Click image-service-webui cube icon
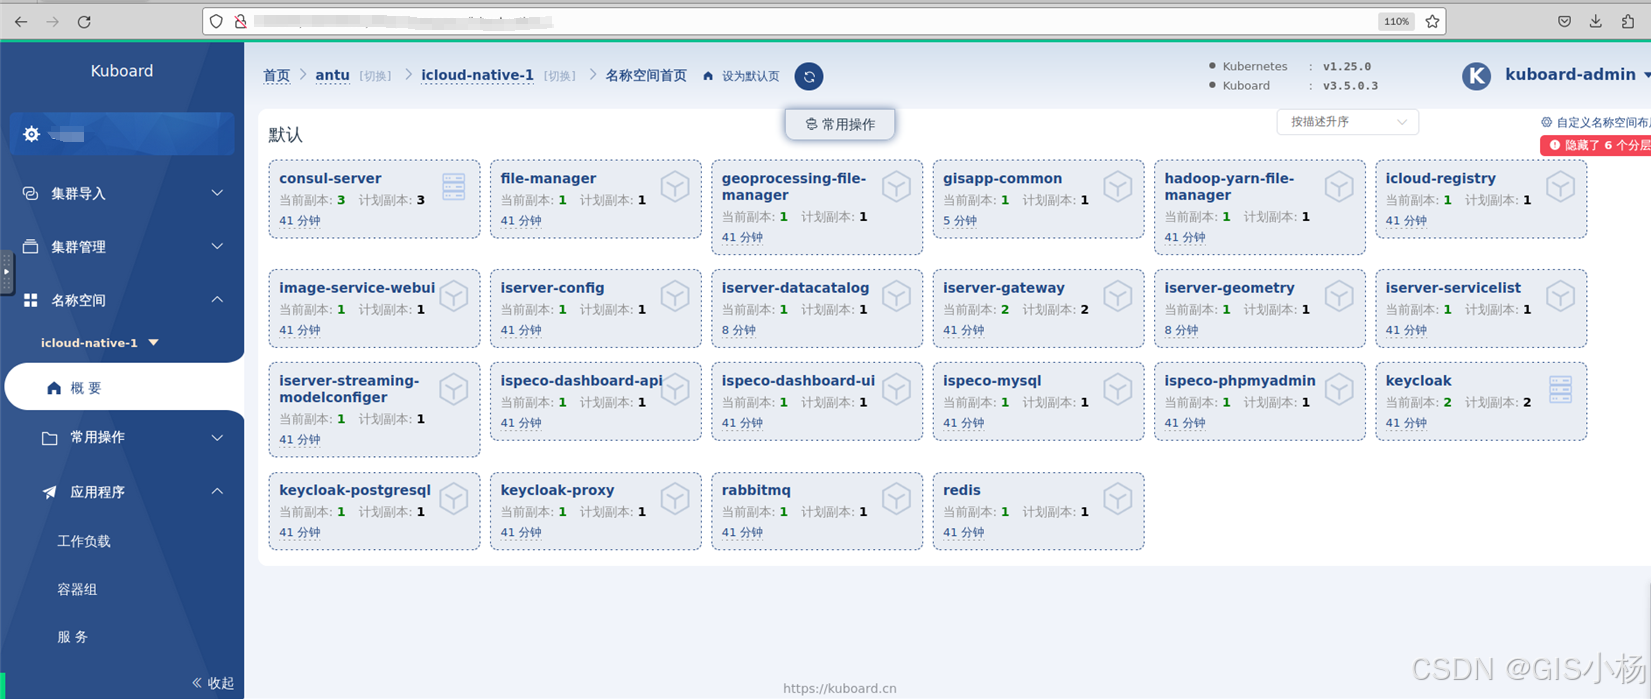 click(x=454, y=296)
